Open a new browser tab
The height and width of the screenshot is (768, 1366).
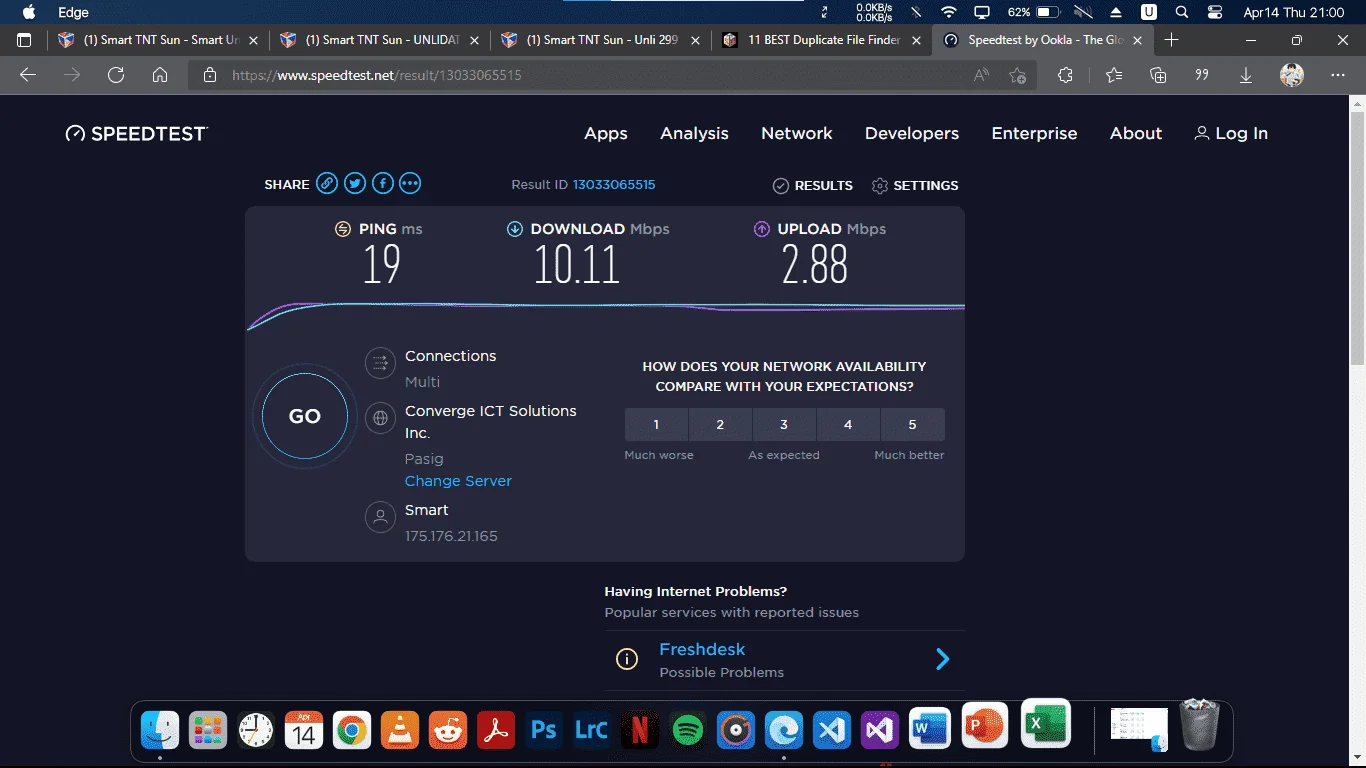tap(1172, 40)
